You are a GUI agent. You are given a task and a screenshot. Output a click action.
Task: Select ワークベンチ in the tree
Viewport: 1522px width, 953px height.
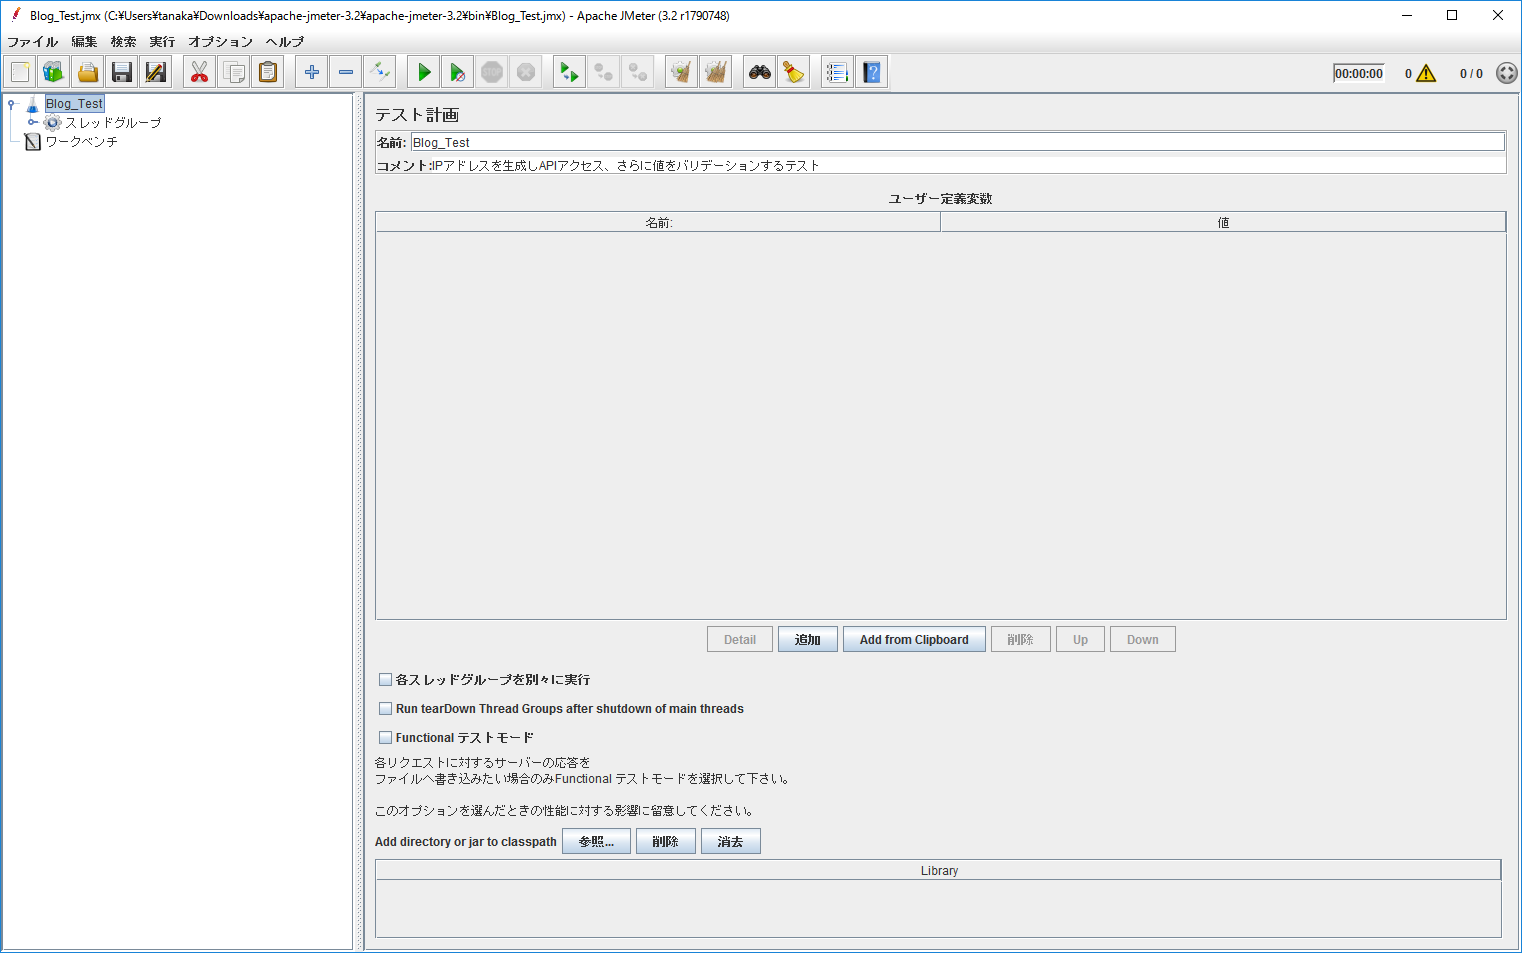(82, 141)
